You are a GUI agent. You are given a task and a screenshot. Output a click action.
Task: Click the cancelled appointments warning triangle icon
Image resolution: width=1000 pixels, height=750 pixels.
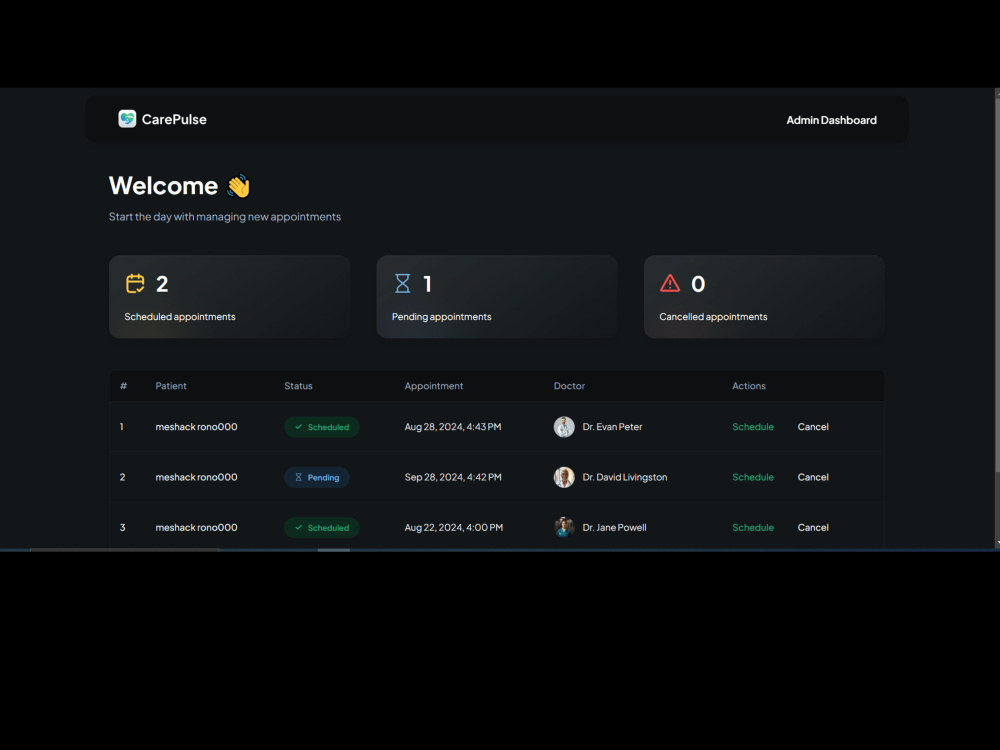tap(670, 283)
